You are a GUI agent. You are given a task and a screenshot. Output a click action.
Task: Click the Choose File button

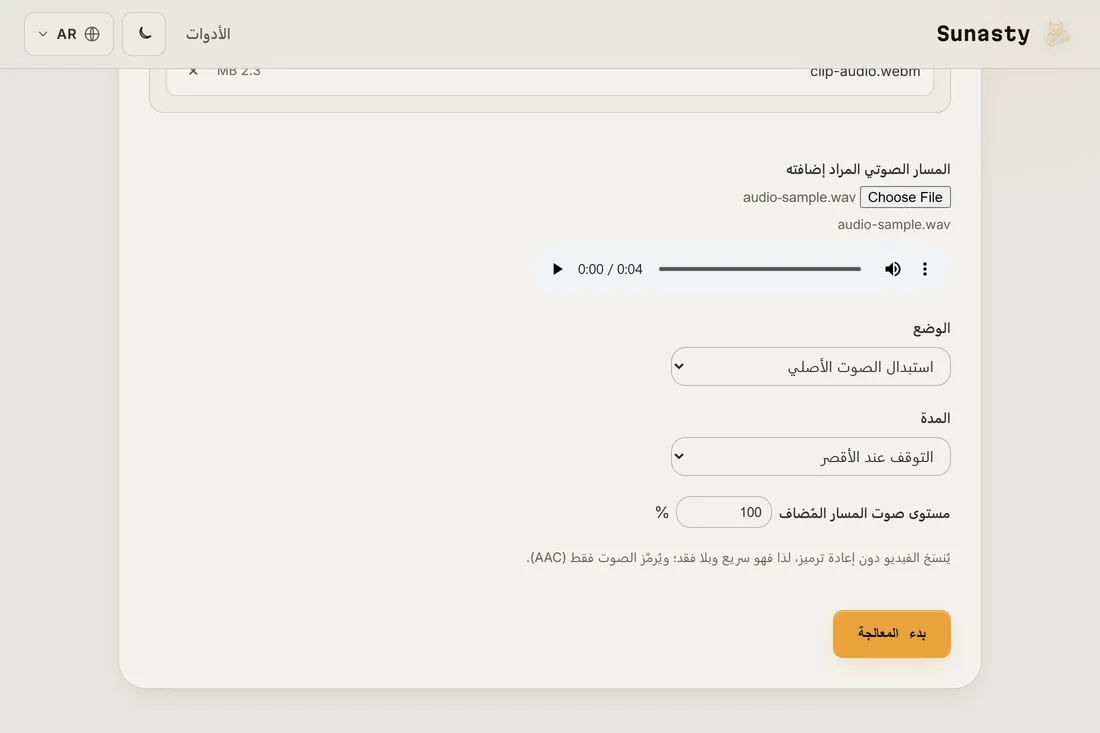[905, 197]
